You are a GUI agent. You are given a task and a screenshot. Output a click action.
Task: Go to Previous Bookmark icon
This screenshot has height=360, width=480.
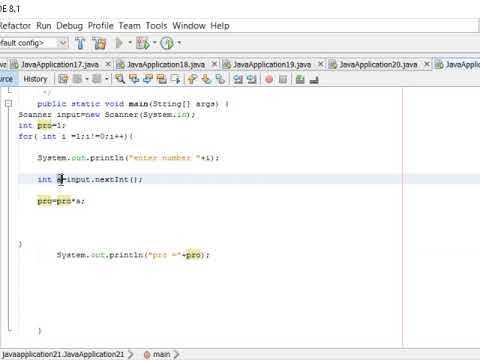[192, 79]
